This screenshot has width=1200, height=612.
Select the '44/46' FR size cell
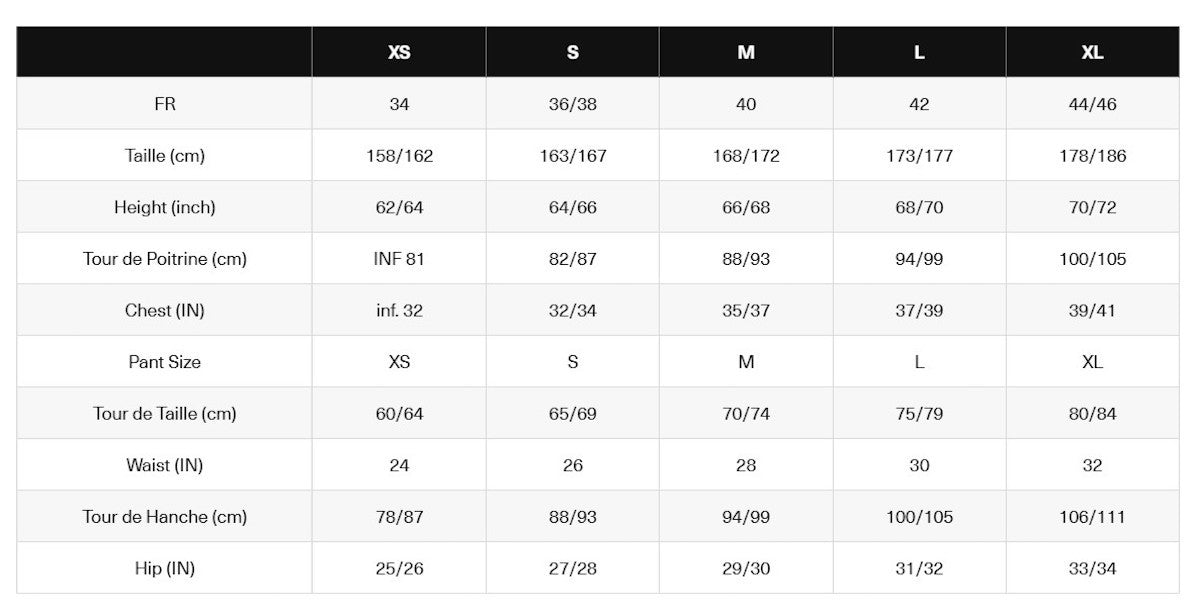[1092, 104]
